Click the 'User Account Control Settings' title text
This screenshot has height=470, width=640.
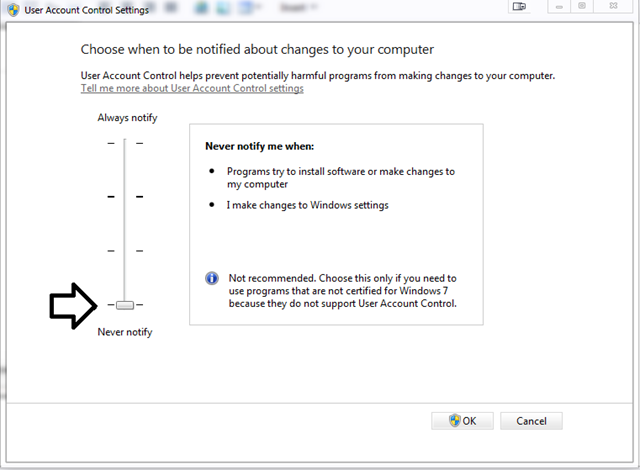[x=87, y=10]
